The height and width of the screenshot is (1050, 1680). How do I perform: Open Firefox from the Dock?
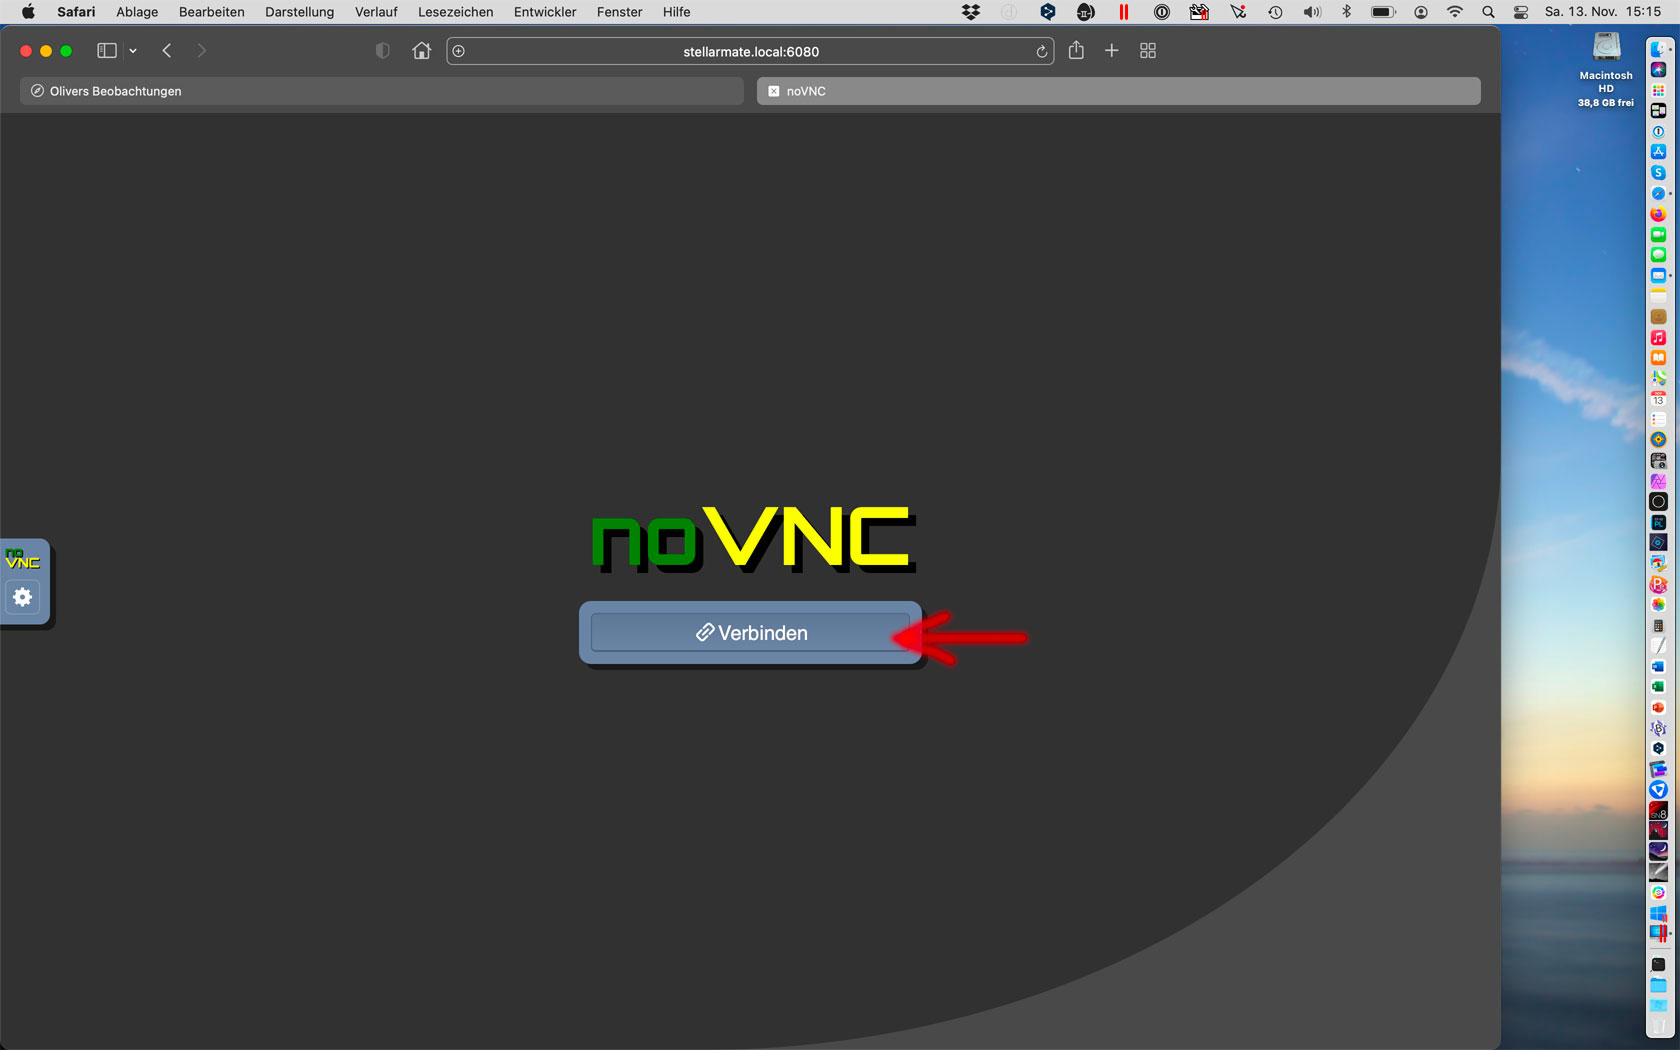1658,214
